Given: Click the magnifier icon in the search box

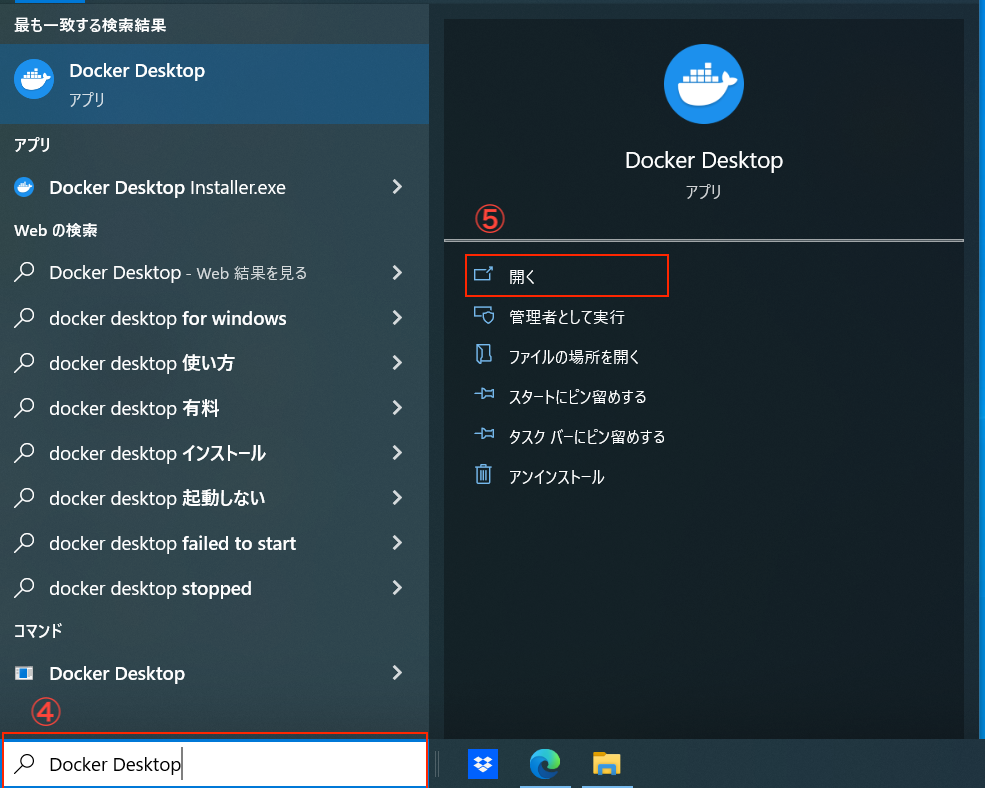Looking at the screenshot, I should pyautogui.click(x=24, y=763).
